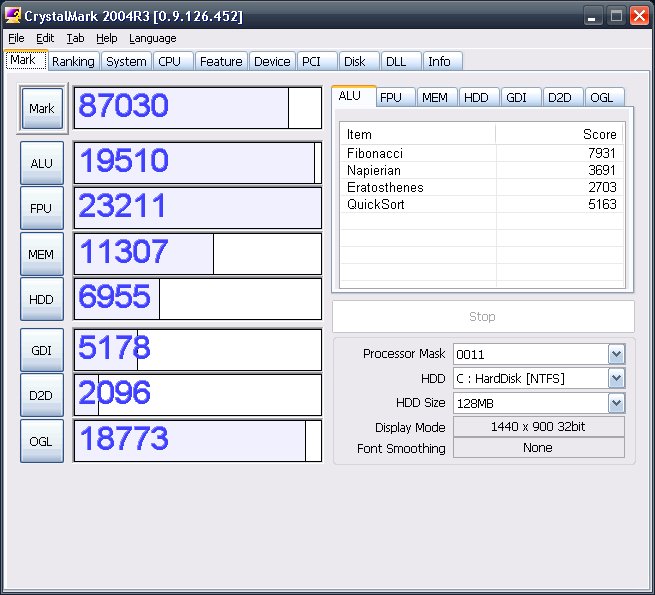Screen dimensions: 655x595
Task: Run the ALU benchmark button
Action: pos(42,163)
